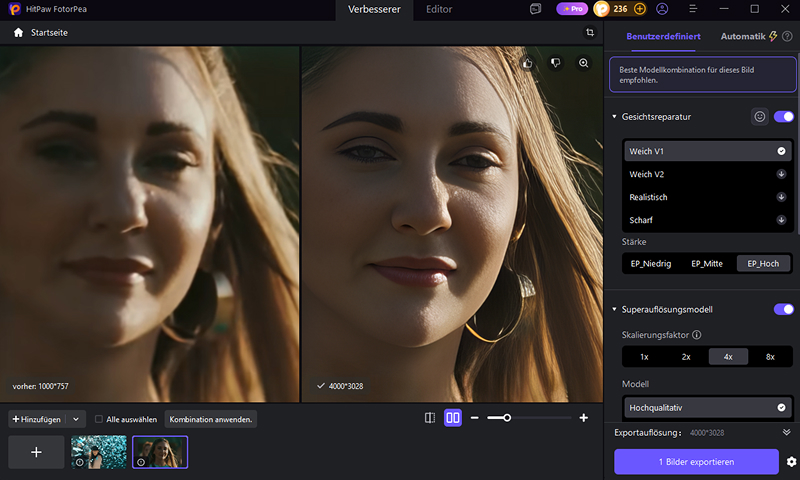Click Kombination anwenden button
This screenshot has height=480, width=800.
tap(211, 419)
